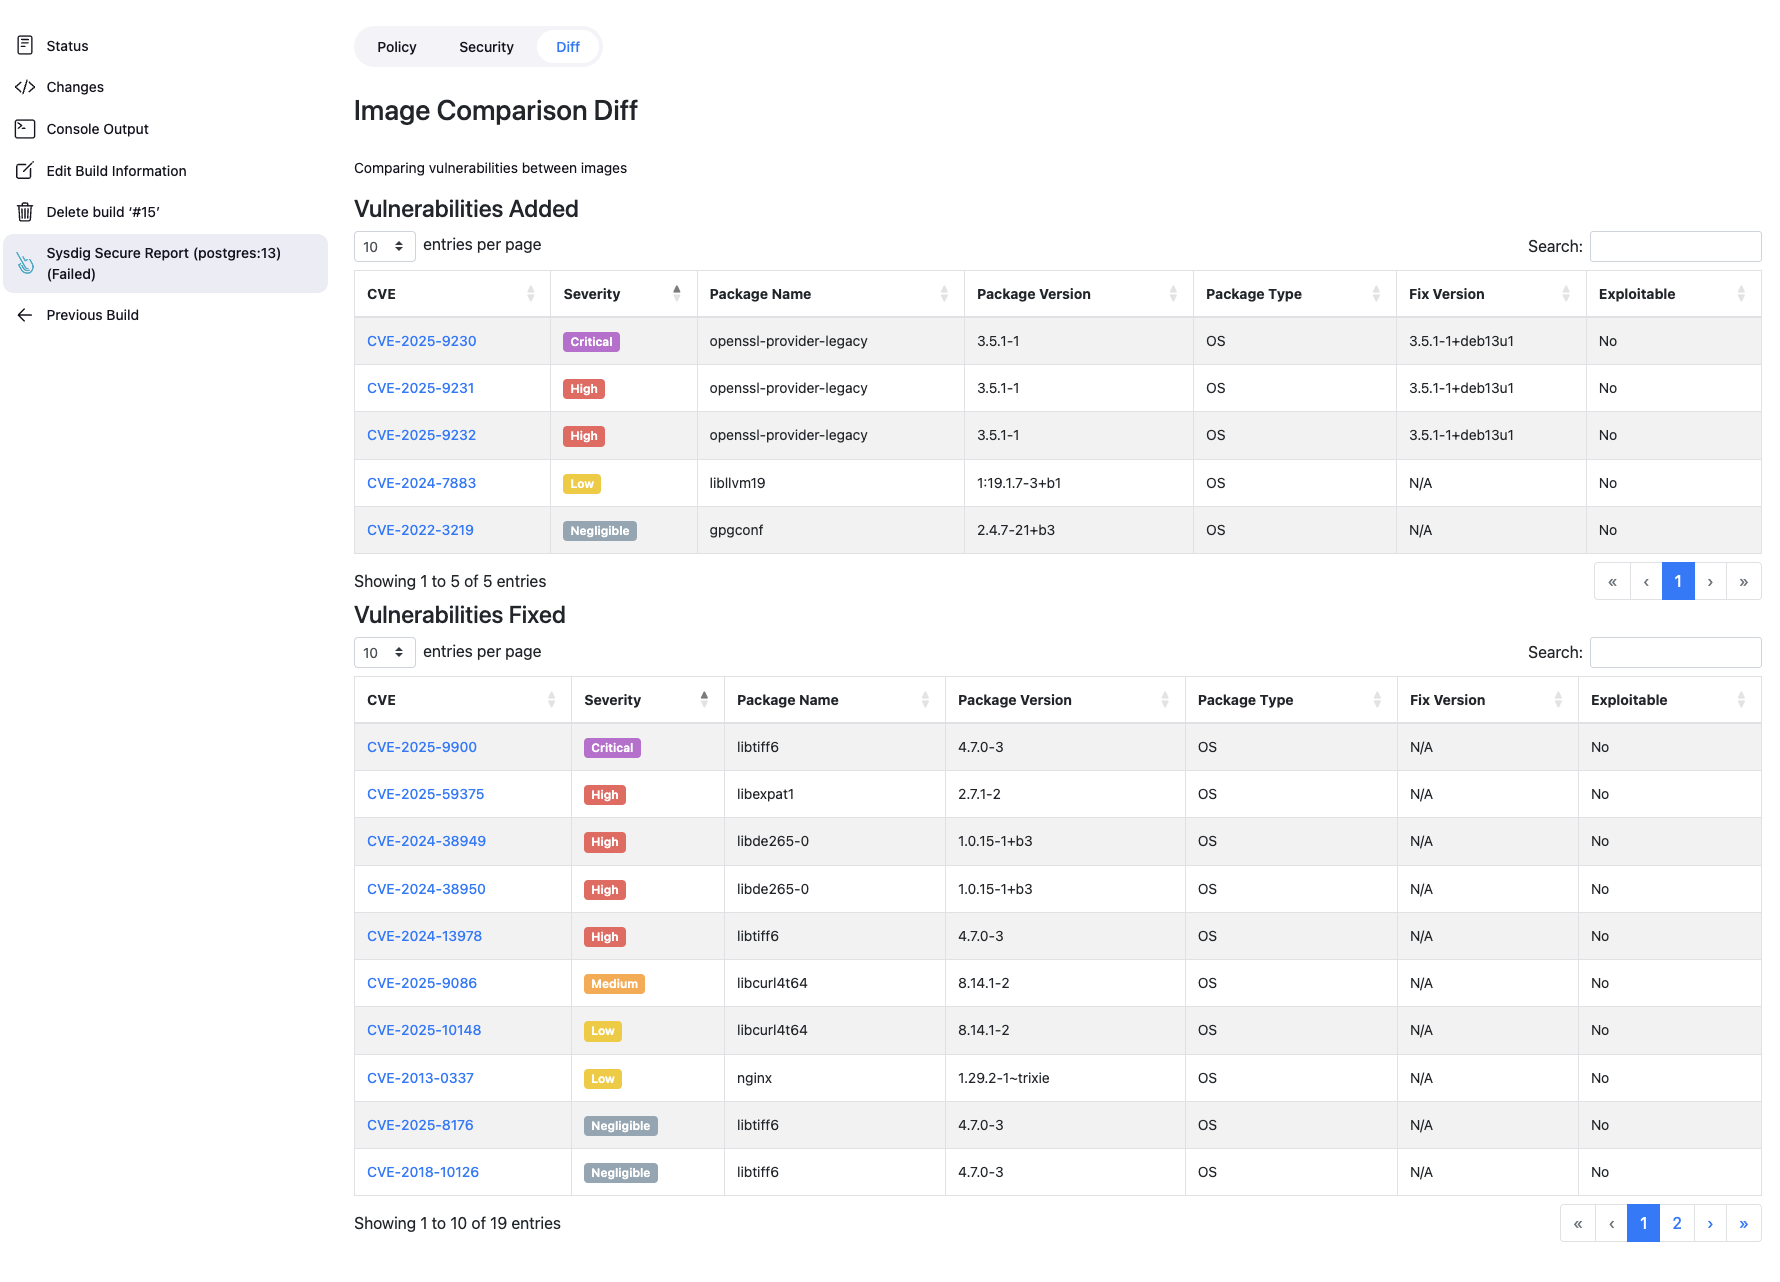Click the trash icon for Delete build
Viewport: 1780px width, 1282px height.
(x=25, y=212)
